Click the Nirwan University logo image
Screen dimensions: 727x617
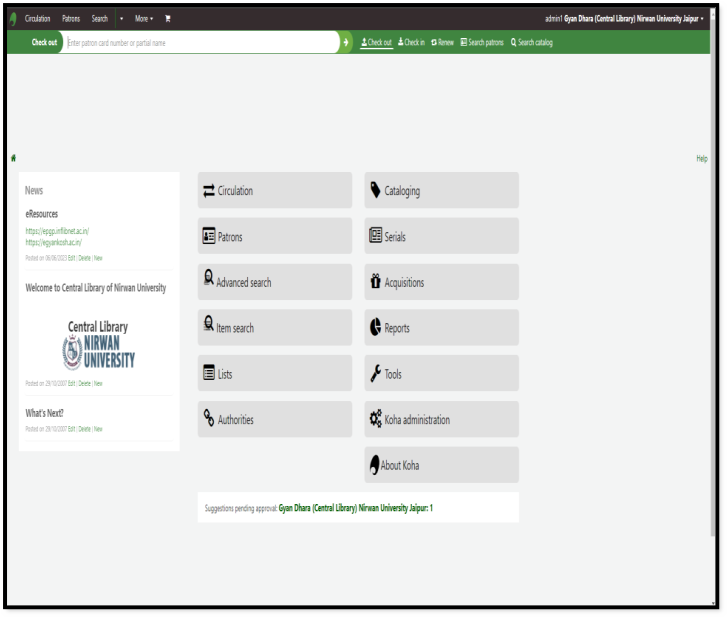pyautogui.click(x=98, y=345)
